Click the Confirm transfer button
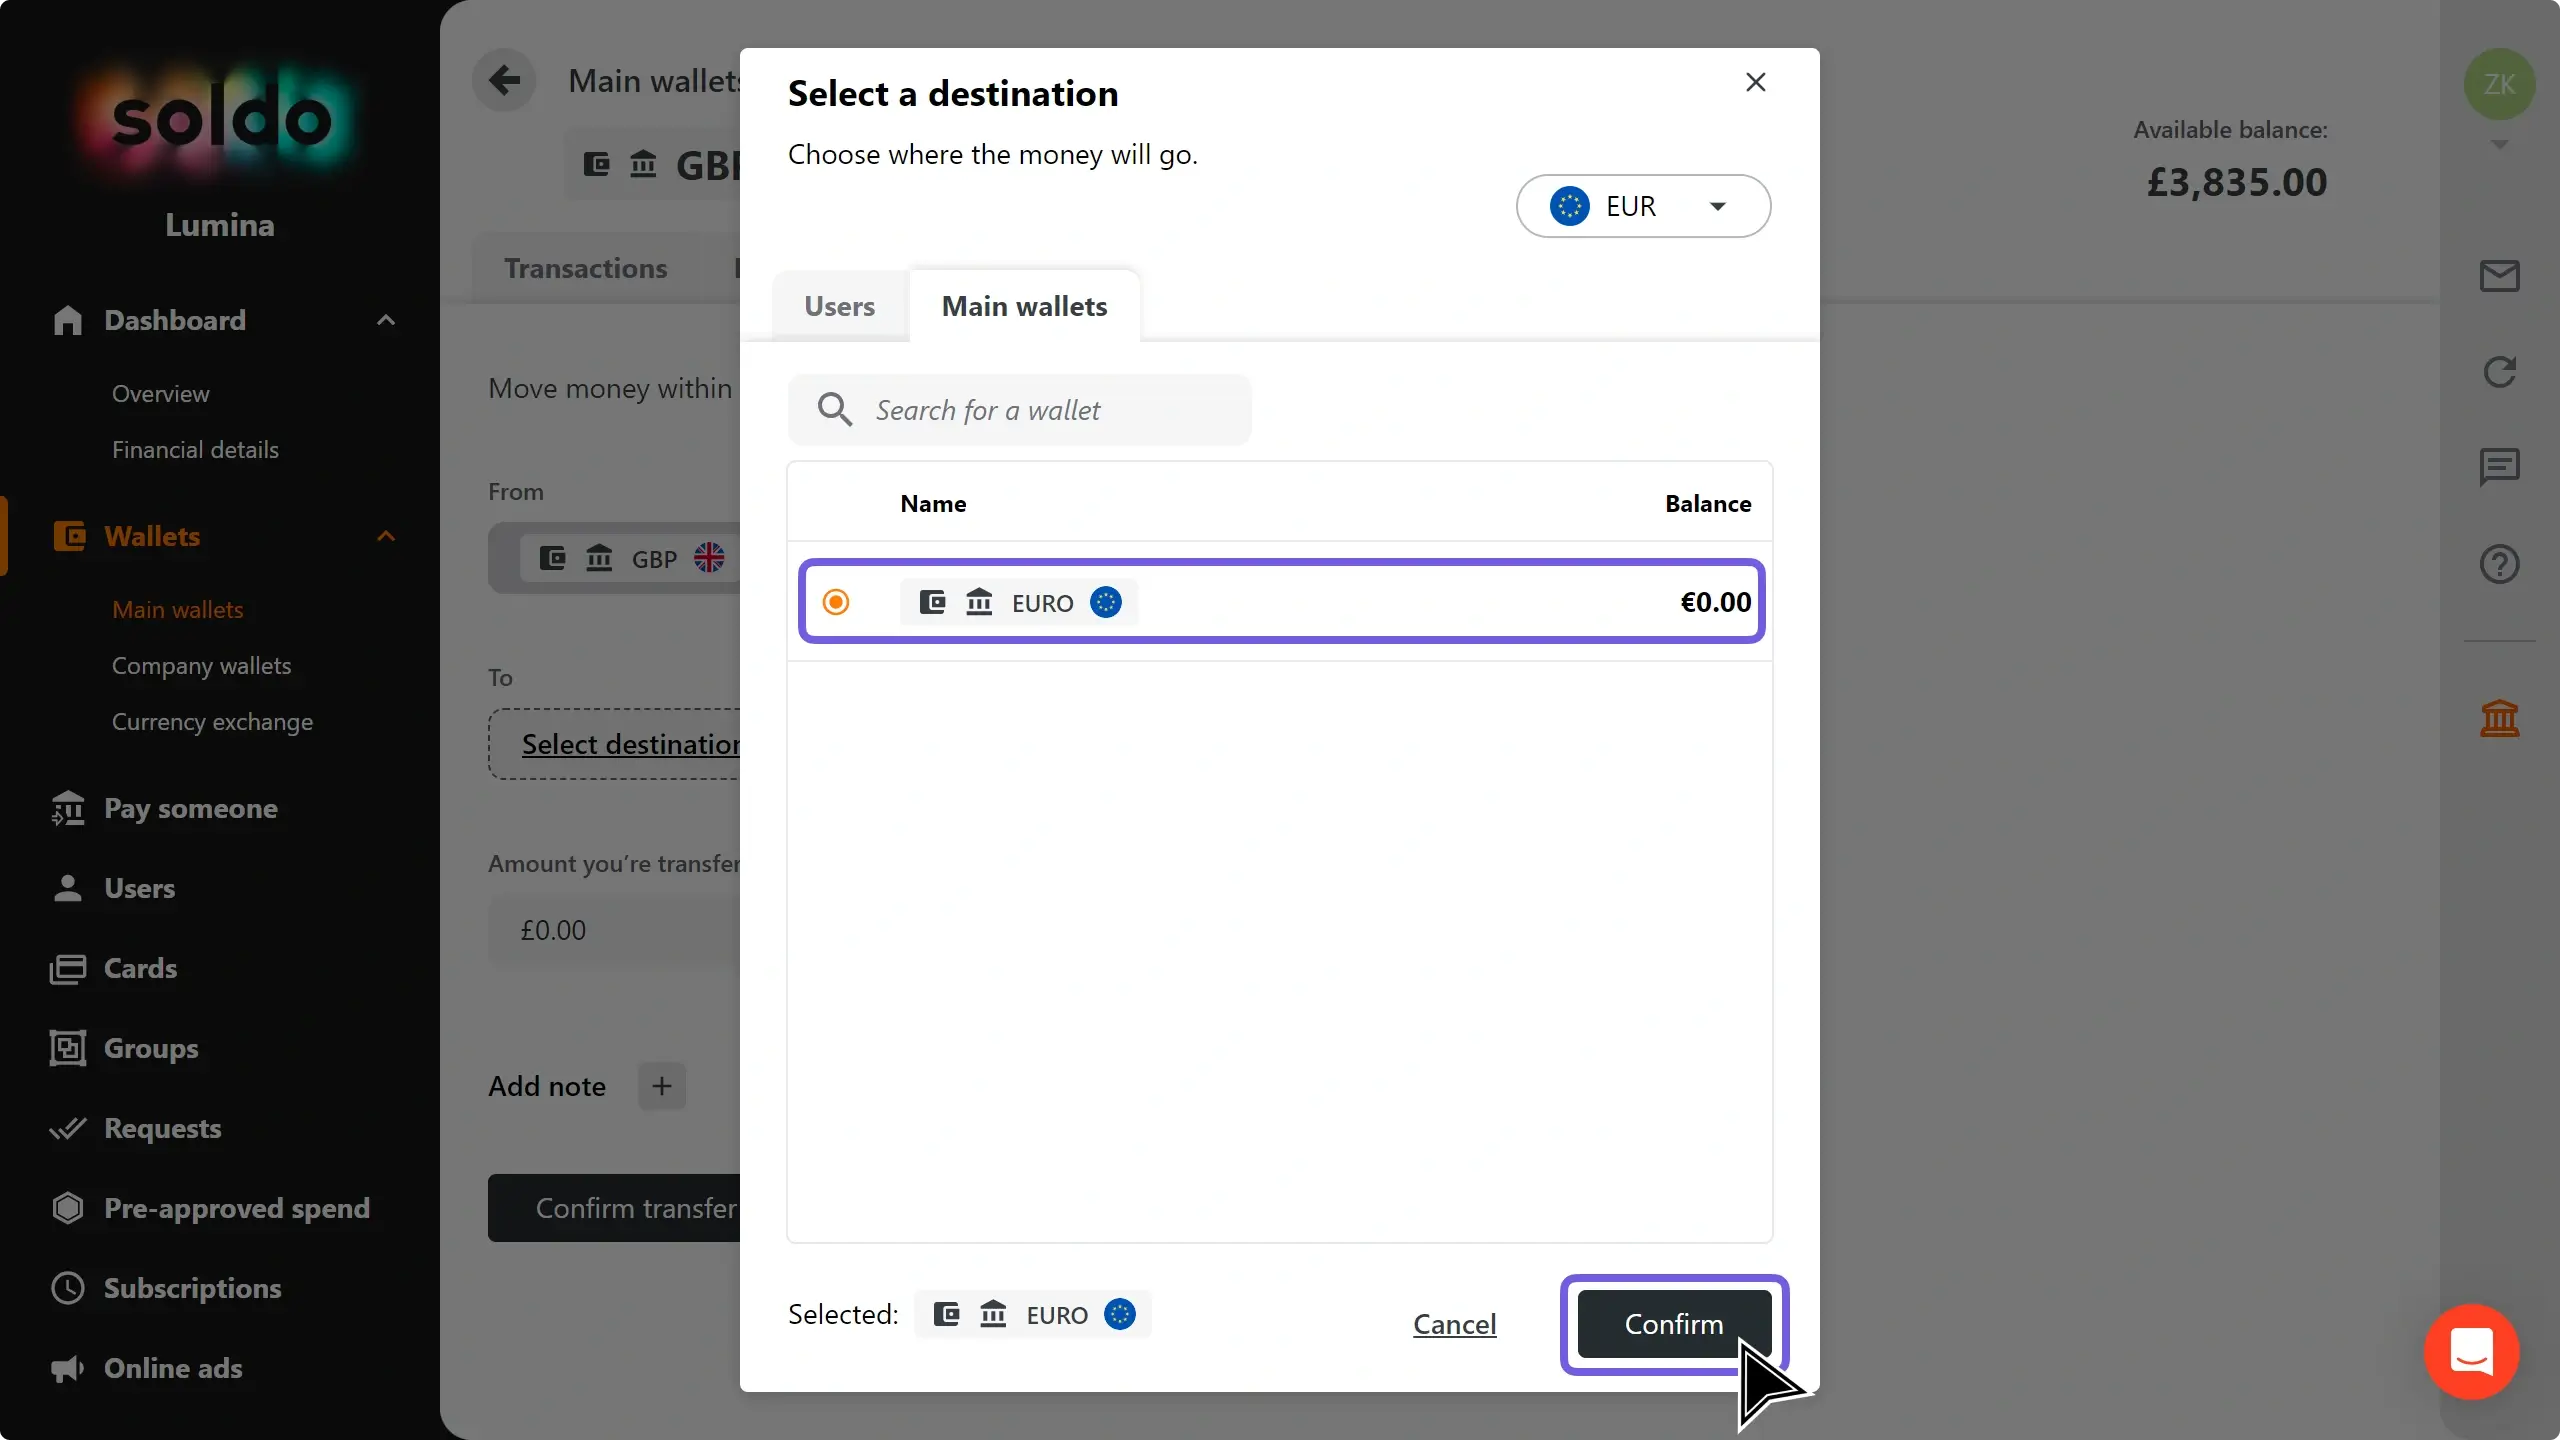2560x1440 pixels. pos(614,1208)
